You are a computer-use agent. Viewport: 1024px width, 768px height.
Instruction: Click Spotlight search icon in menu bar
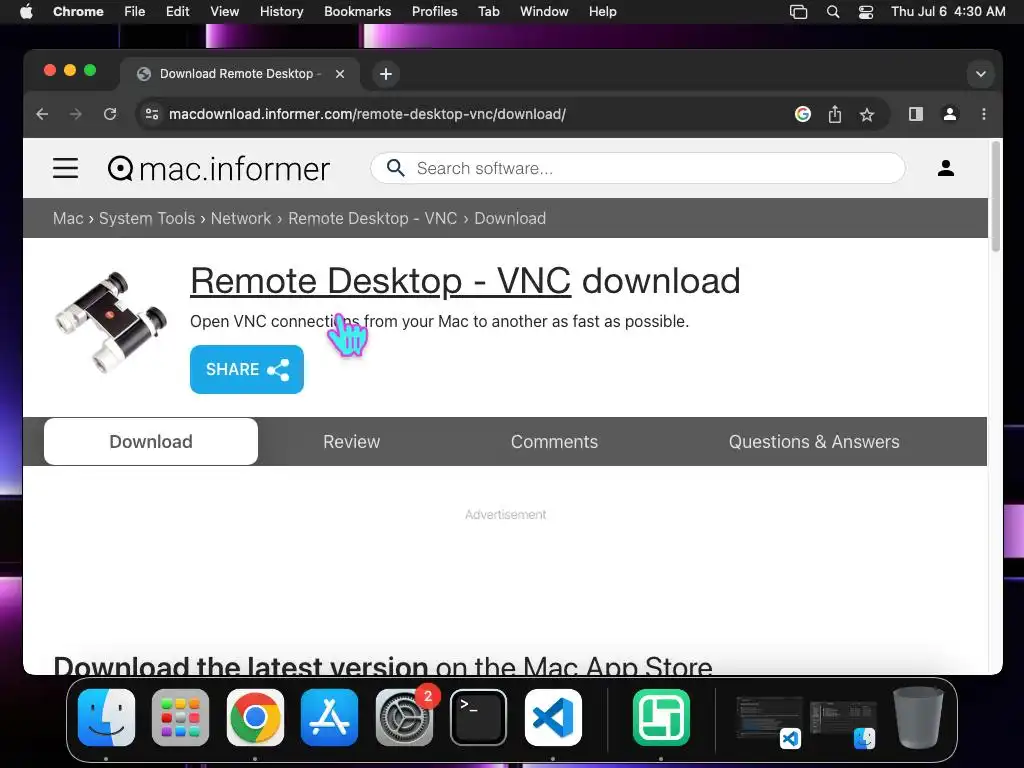click(x=833, y=12)
